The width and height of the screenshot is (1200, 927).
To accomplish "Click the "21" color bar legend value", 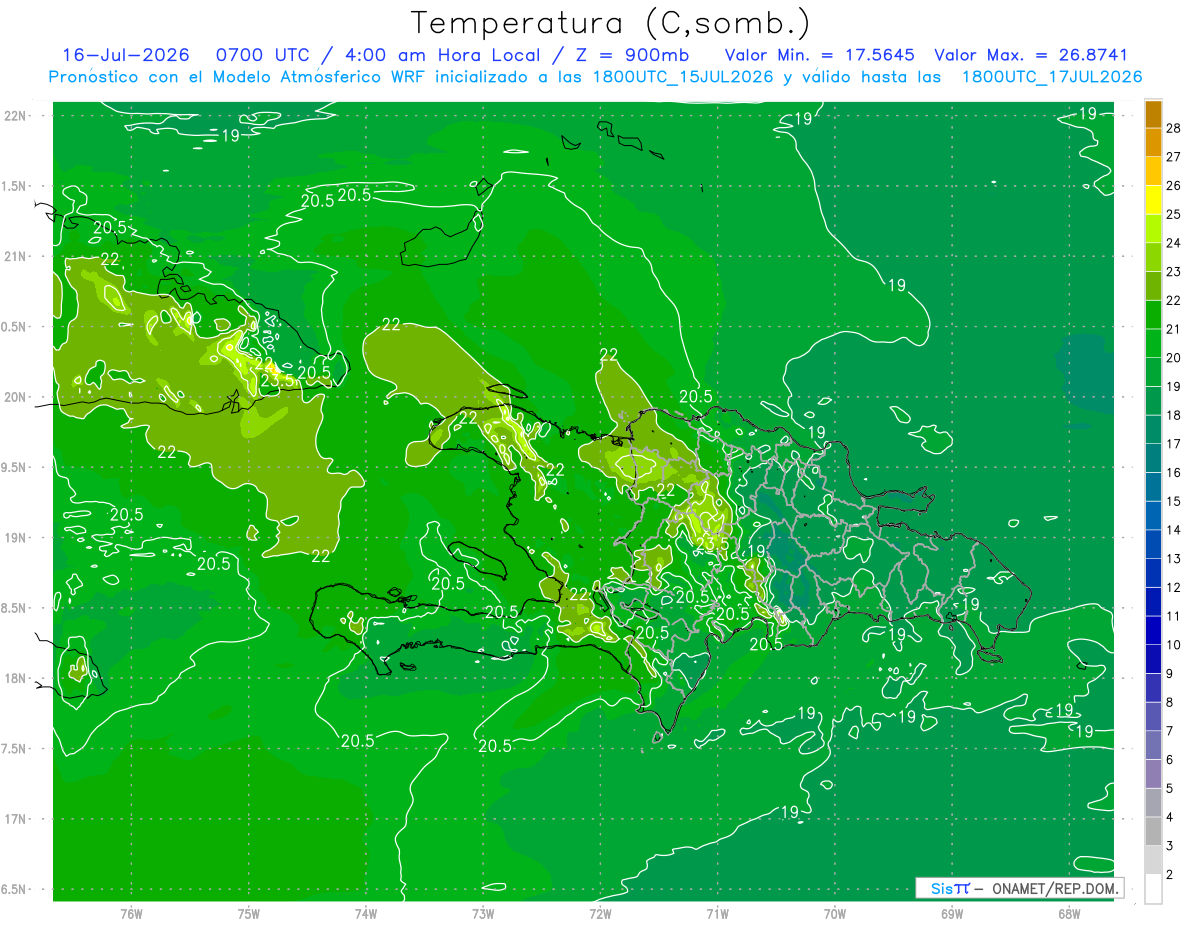I will tap(1174, 329).
